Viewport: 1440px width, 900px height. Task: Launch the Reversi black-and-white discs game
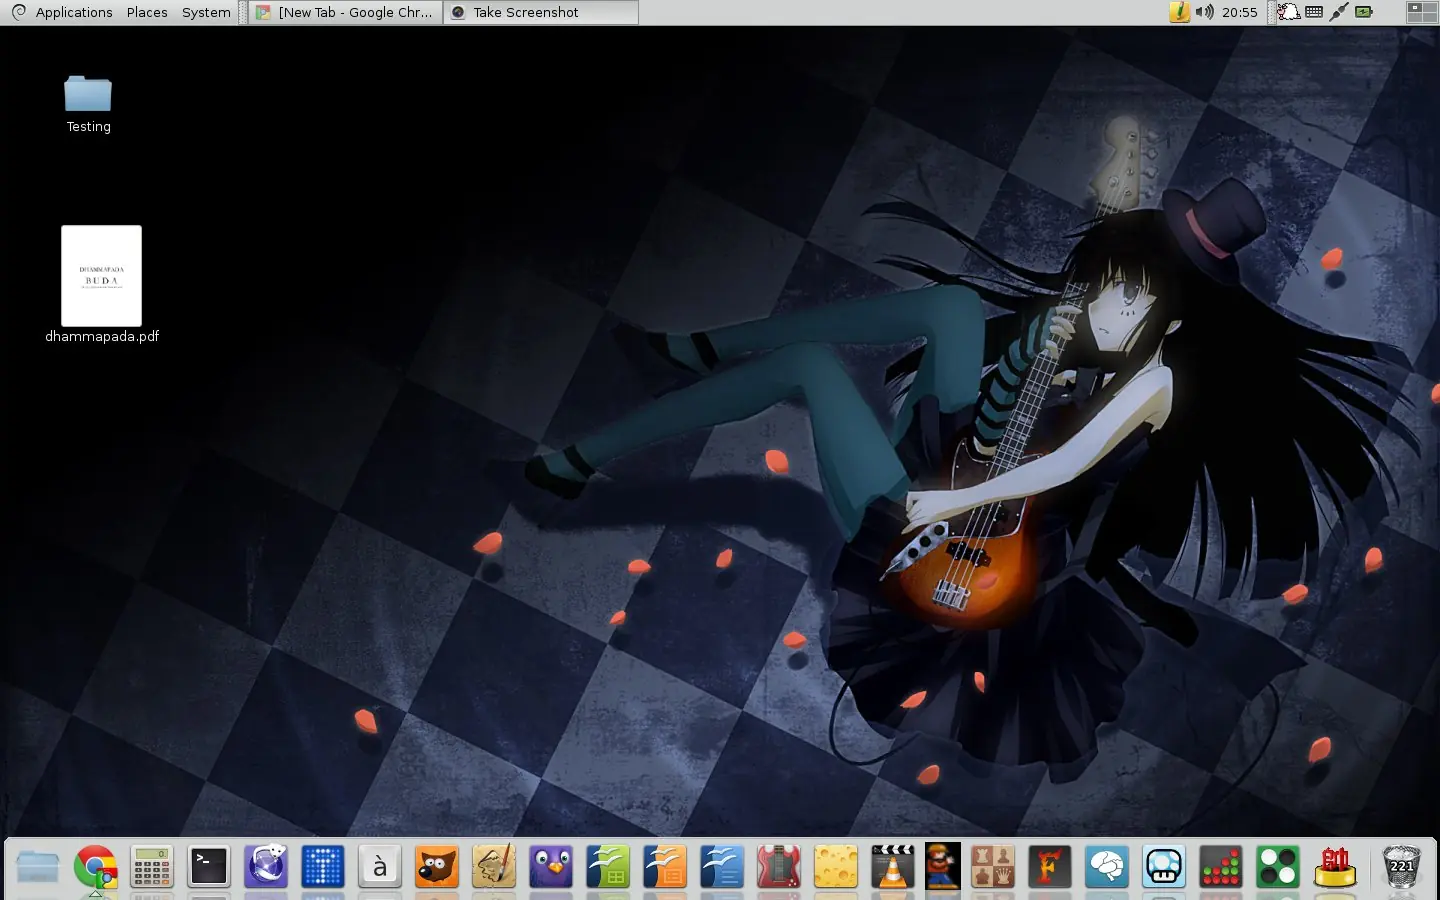tap(1278, 866)
